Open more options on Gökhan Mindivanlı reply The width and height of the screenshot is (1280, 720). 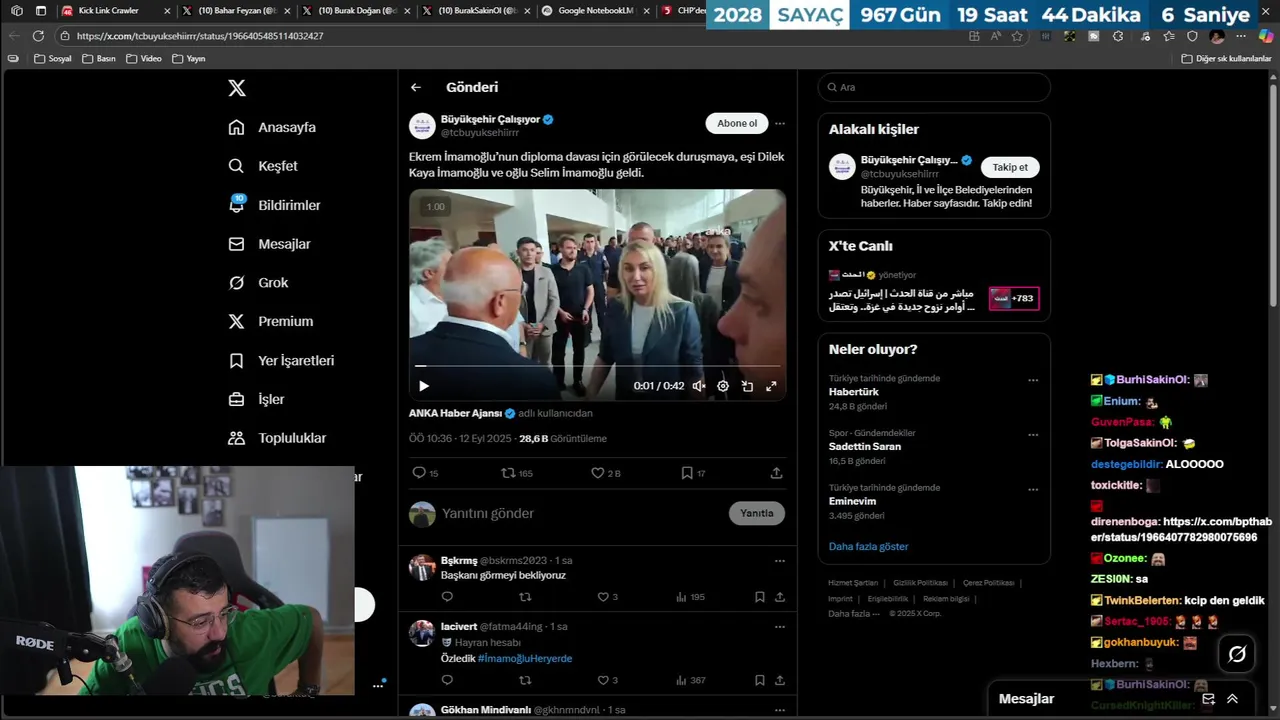(x=780, y=710)
